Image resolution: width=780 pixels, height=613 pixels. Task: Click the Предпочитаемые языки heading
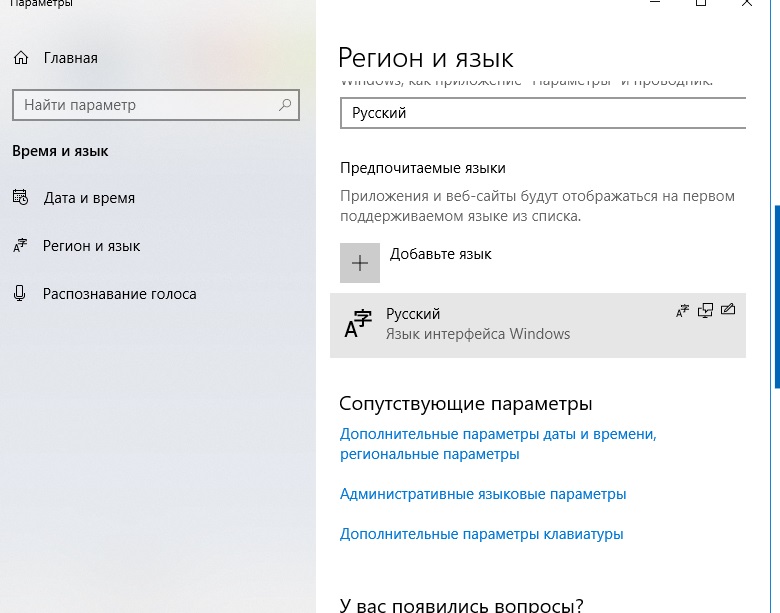point(423,168)
